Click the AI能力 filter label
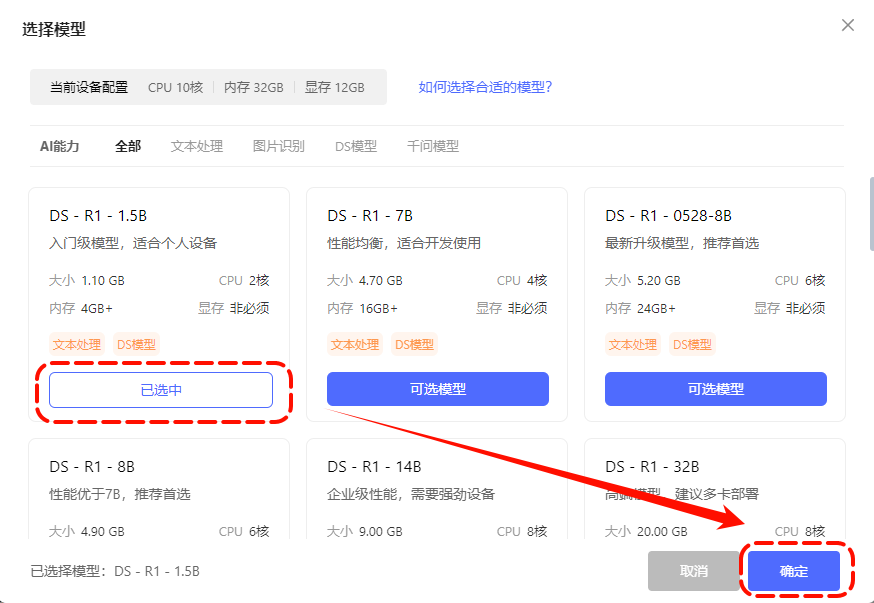The image size is (874, 603). tap(60, 146)
